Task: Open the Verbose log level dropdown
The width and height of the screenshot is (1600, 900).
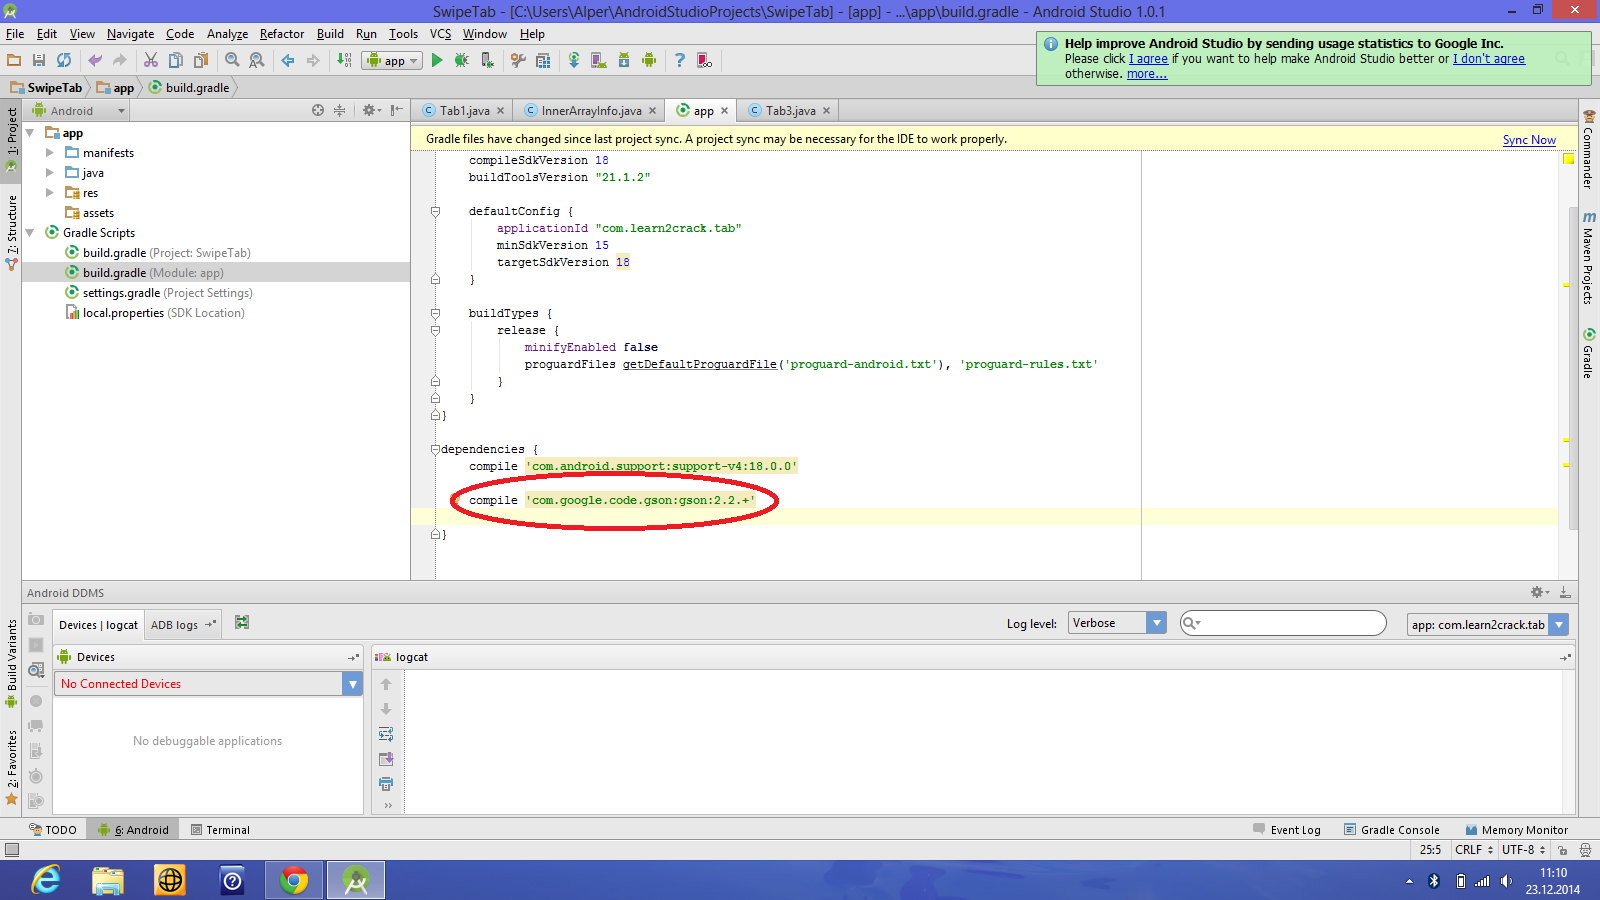Action: (1117, 623)
